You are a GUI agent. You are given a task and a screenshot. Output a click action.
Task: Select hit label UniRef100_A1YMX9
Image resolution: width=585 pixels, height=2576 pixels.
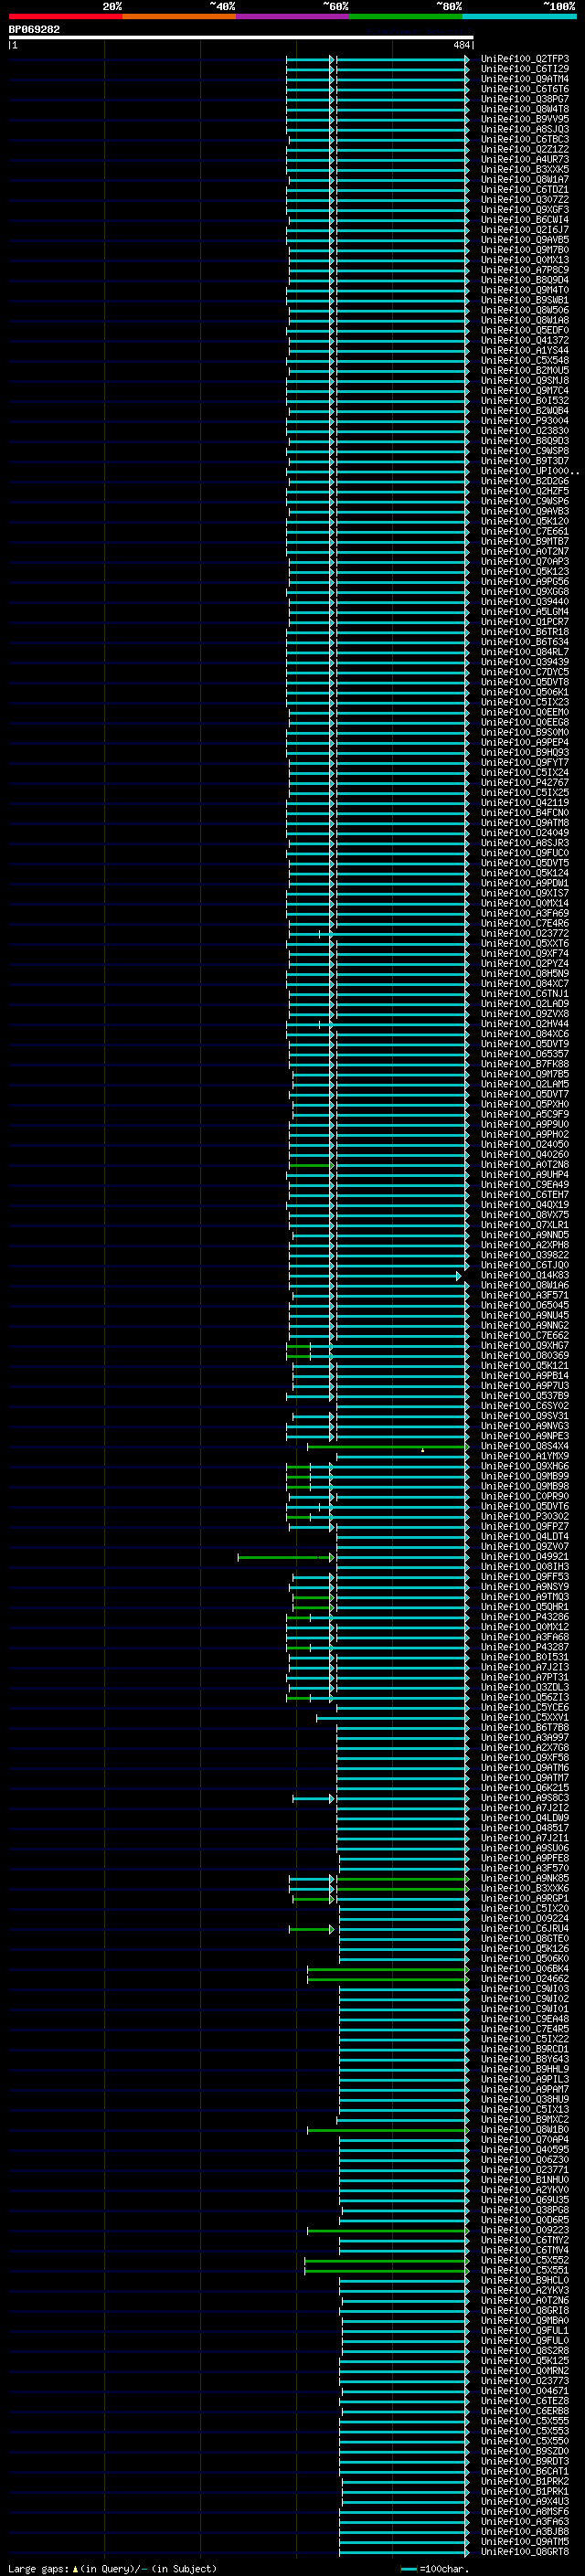click(525, 1456)
